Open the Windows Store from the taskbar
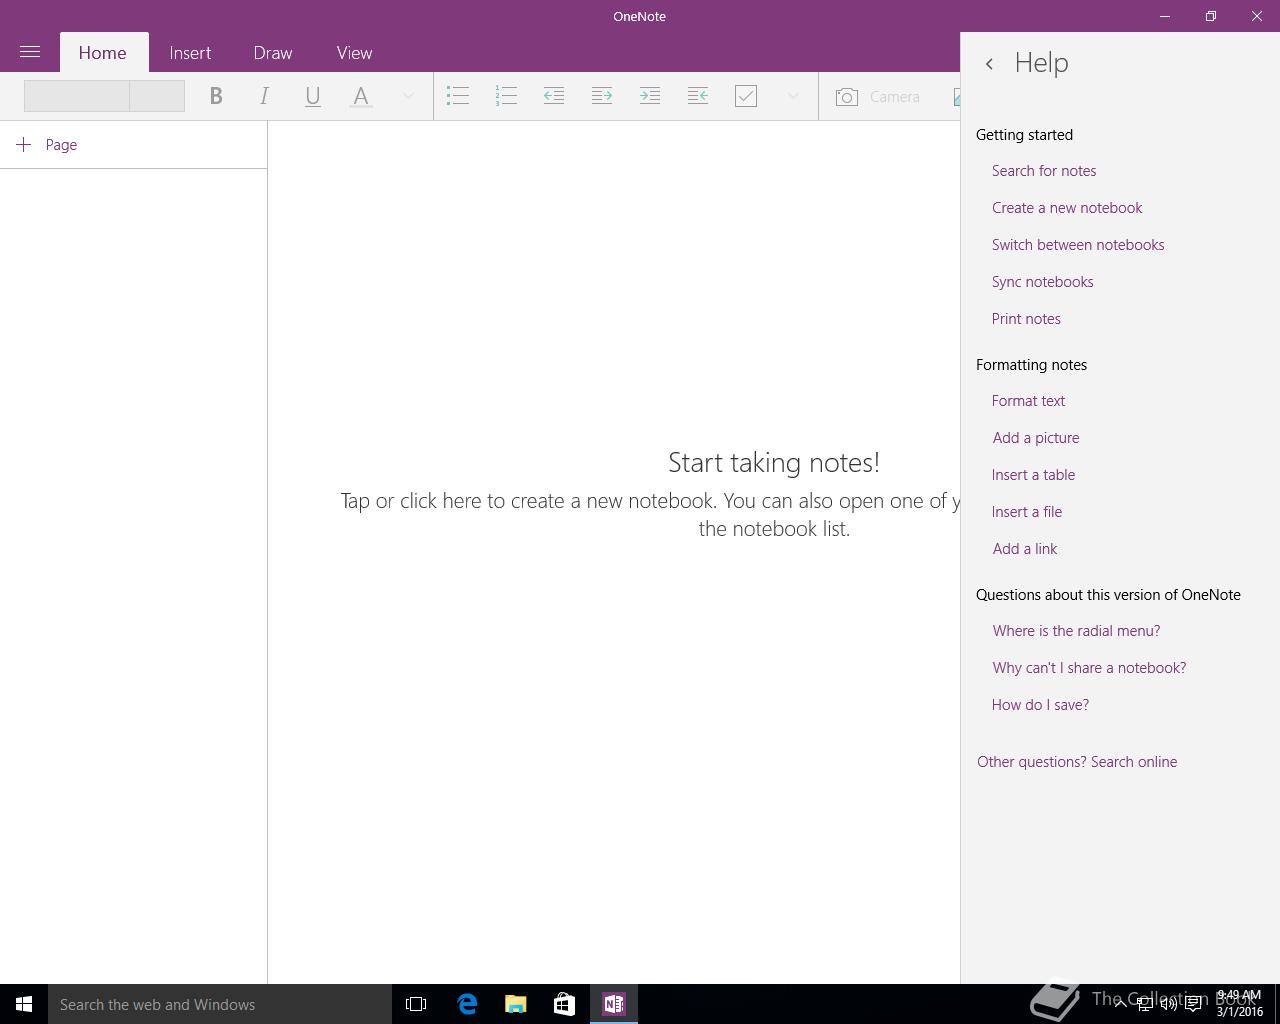The height and width of the screenshot is (1024, 1280). pos(564,1004)
